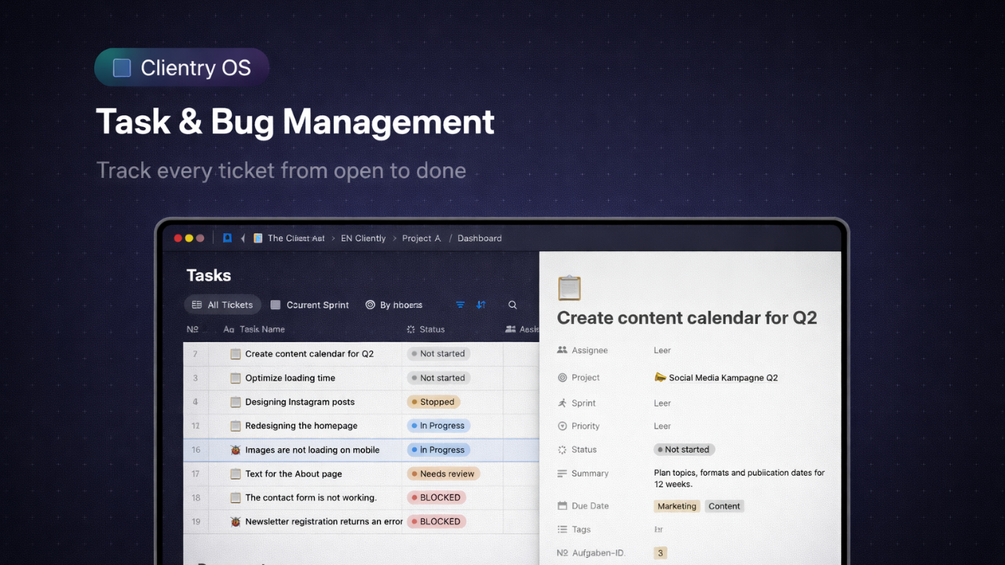Click the Tags list icon

click(562, 530)
